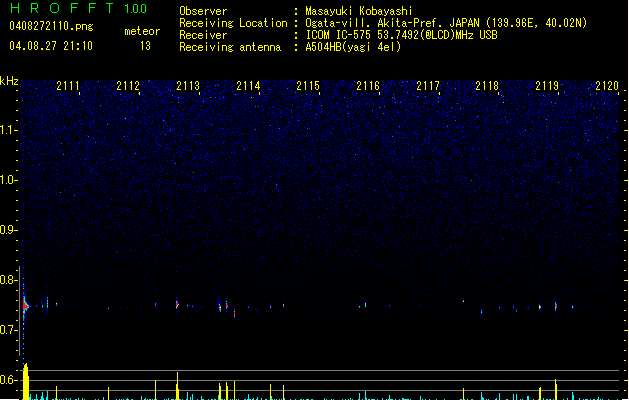Click the 2115 time axis label
This screenshot has width=629, height=400.
[308, 85]
